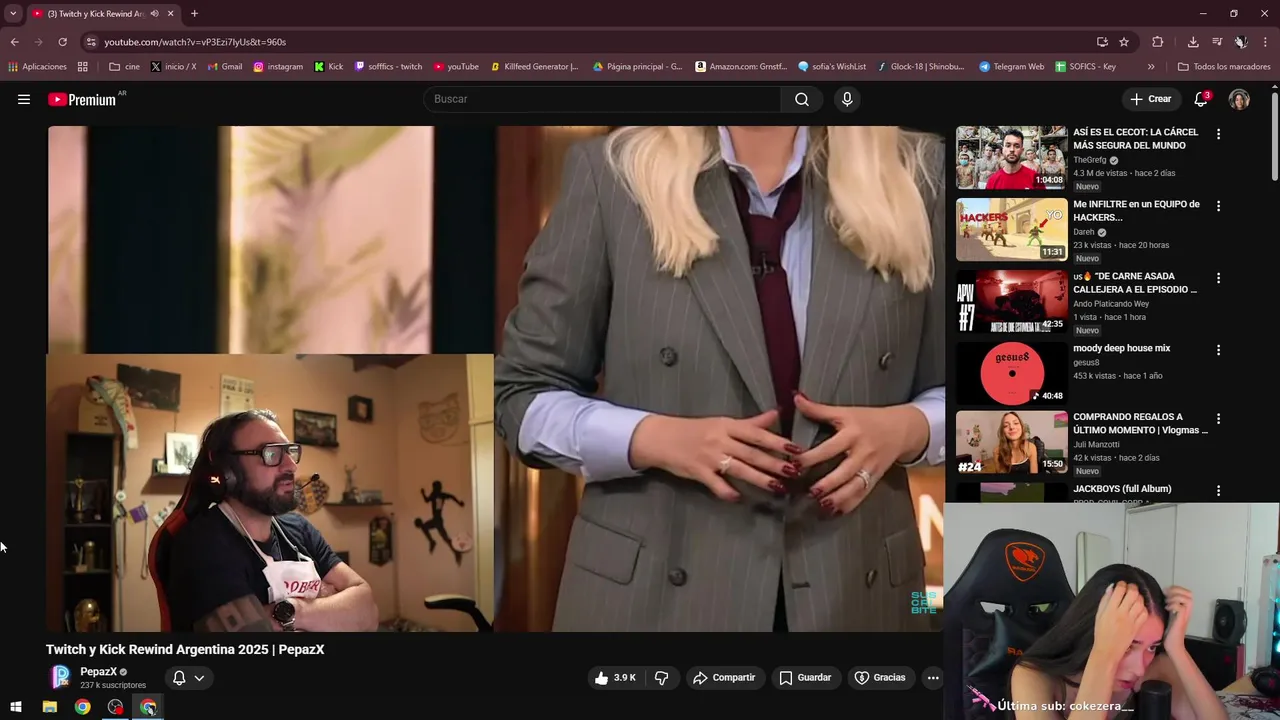The image size is (1280, 720).
Task: Open PepazX channel avatar
Action: (60, 677)
